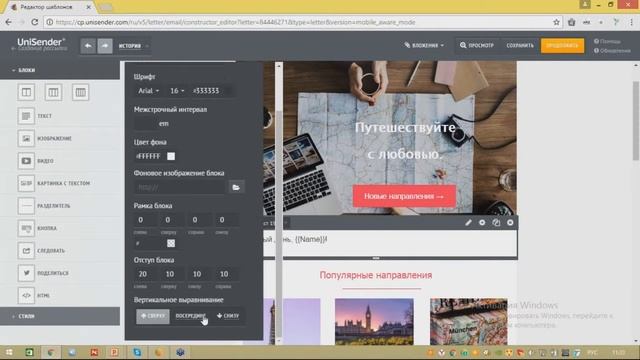The image size is (640, 360).
Task: Click the redo arrow button in header
Action: click(x=105, y=46)
